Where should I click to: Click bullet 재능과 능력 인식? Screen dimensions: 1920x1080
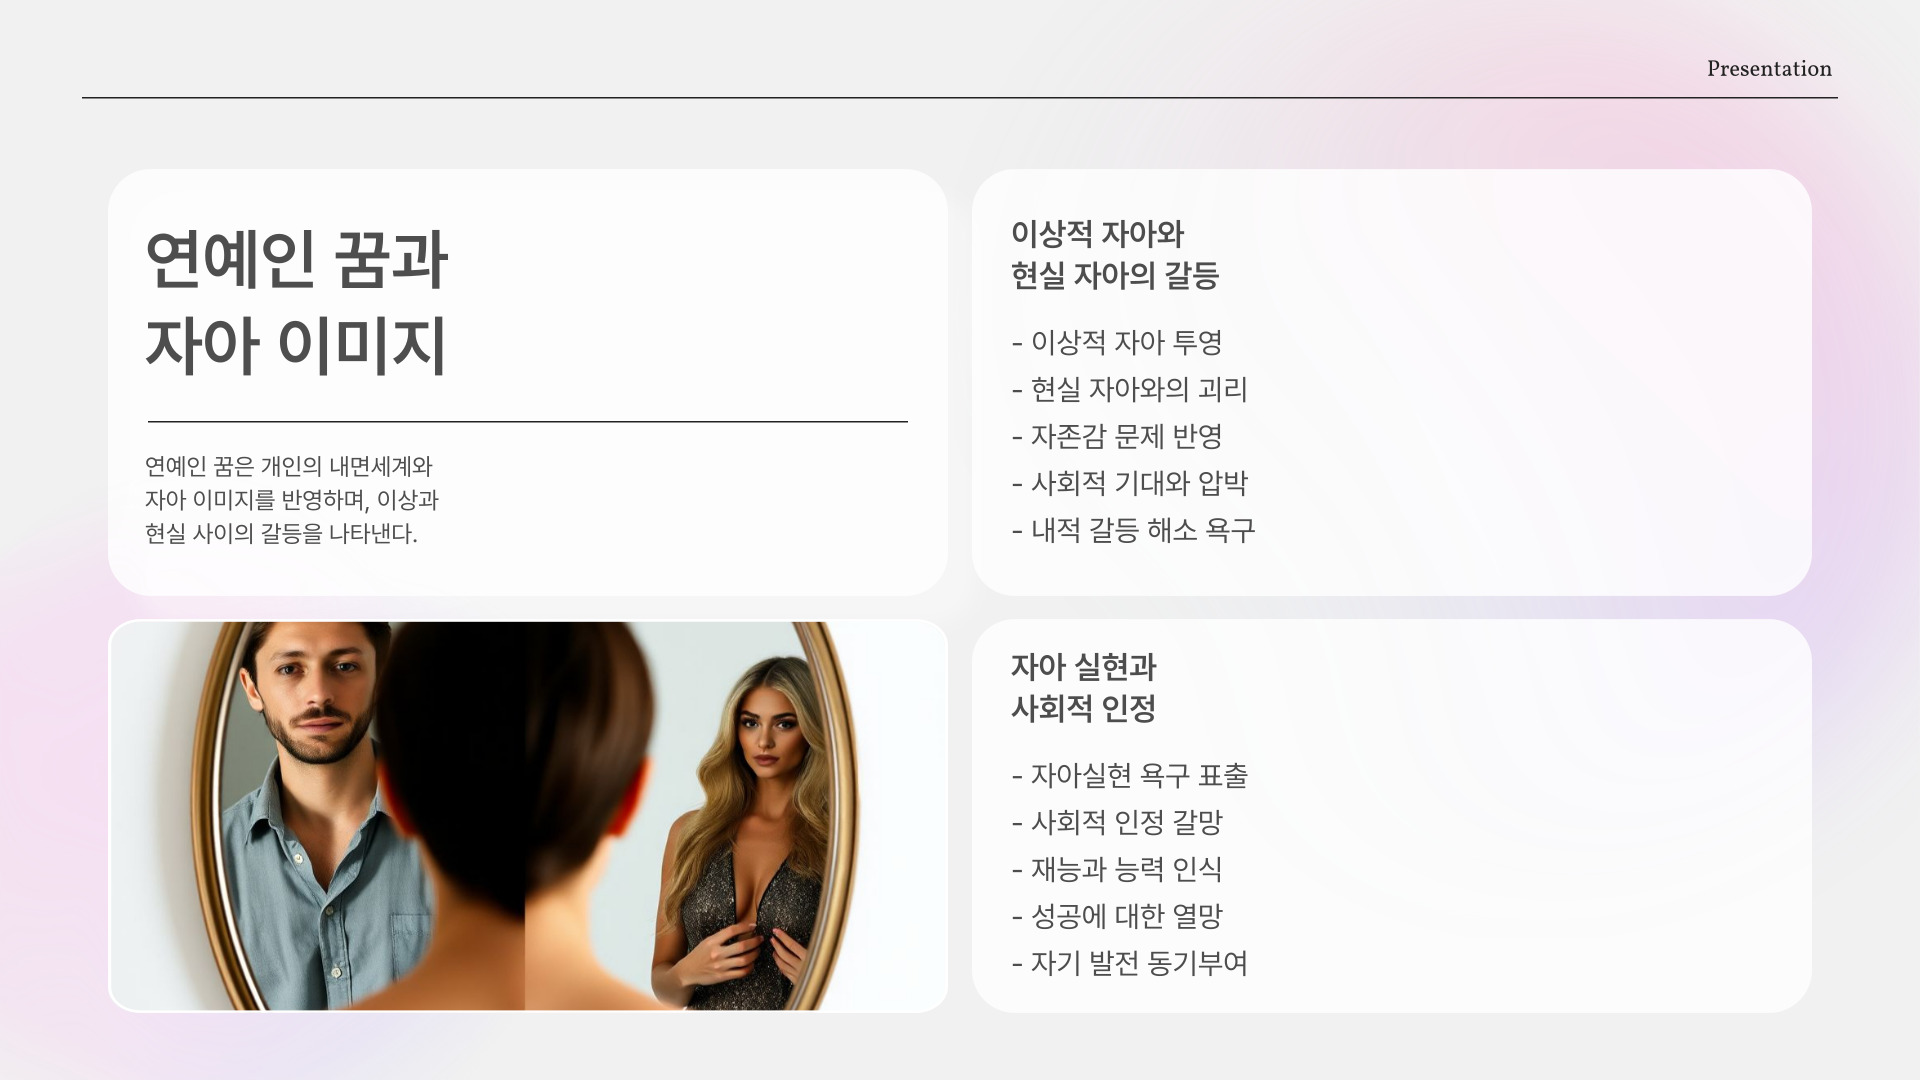tap(1117, 870)
